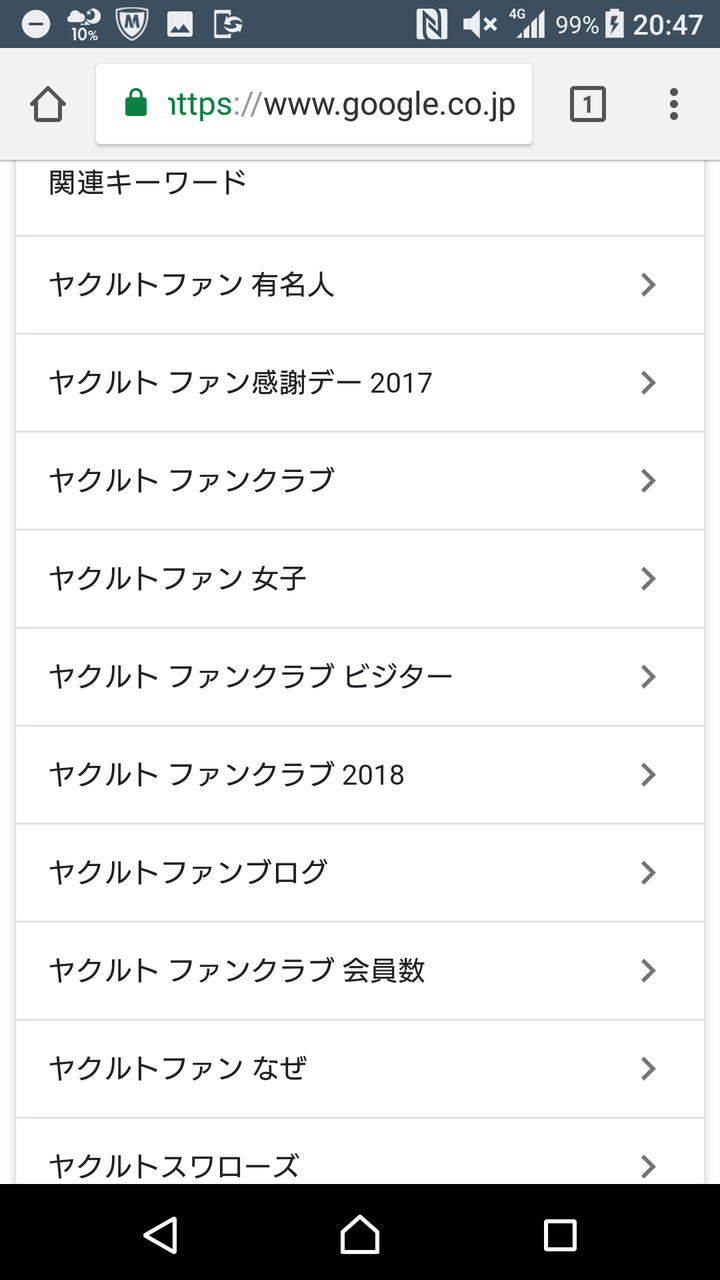Tap the Chrome home icon
The image size is (720, 1280).
pos(48,104)
